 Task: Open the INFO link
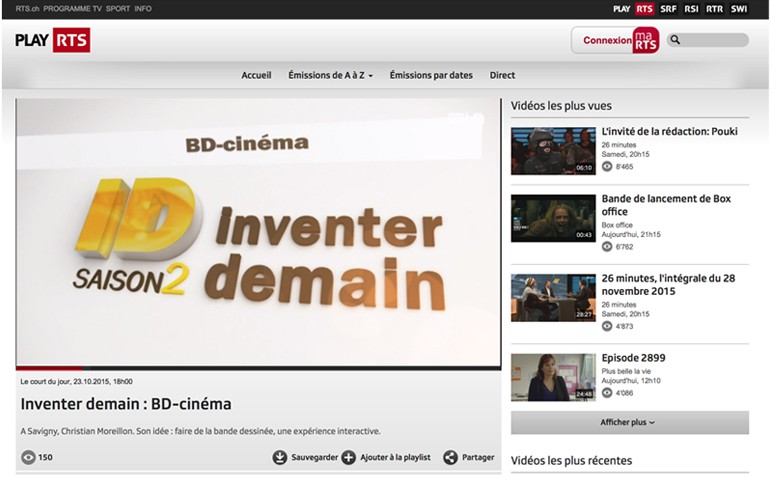coord(142,8)
